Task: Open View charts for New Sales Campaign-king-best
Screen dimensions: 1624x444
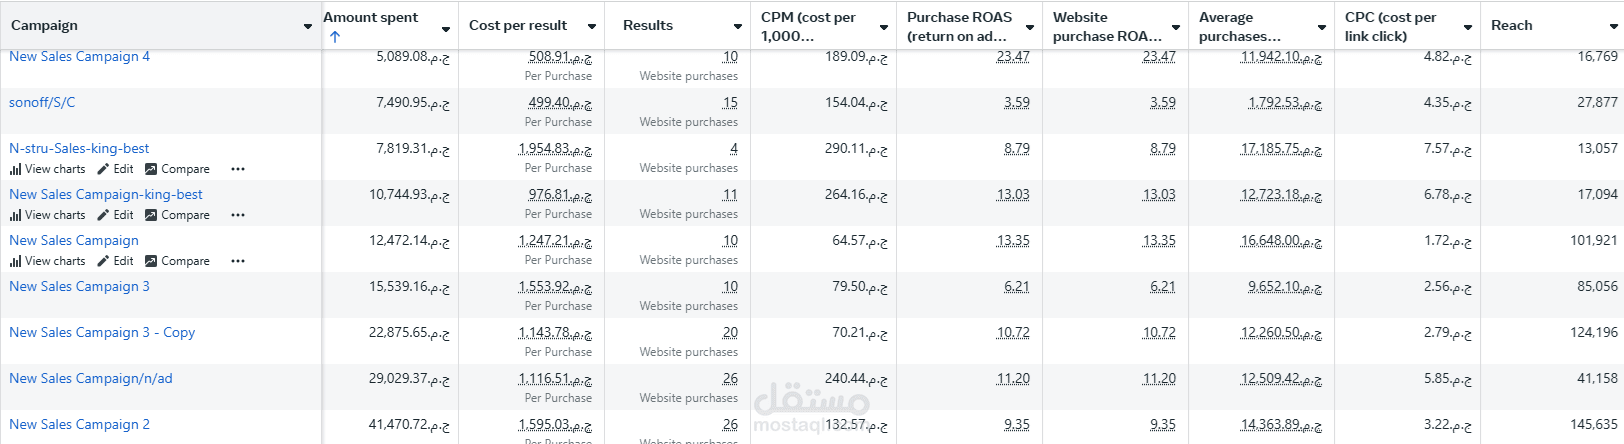Action: [47, 215]
